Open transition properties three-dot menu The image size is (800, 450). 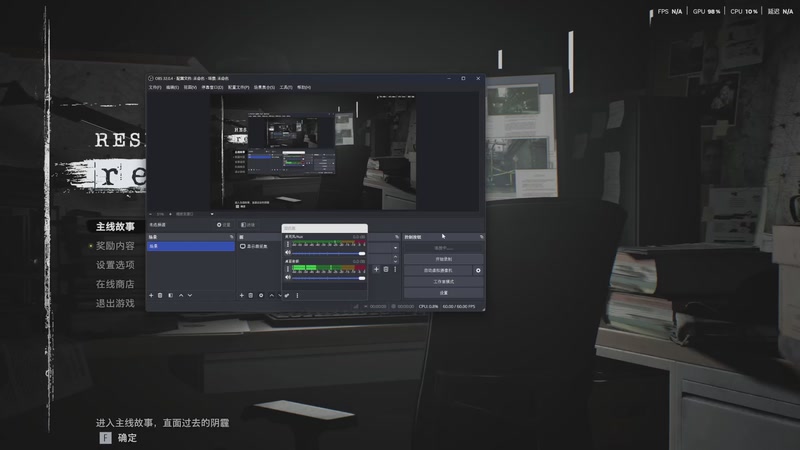click(x=395, y=269)
